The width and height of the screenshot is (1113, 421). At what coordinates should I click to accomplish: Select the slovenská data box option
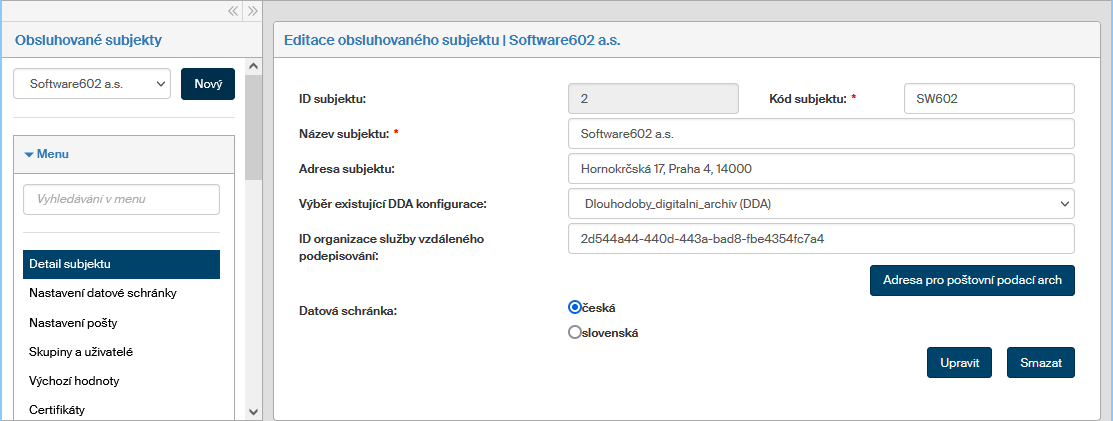575,333
